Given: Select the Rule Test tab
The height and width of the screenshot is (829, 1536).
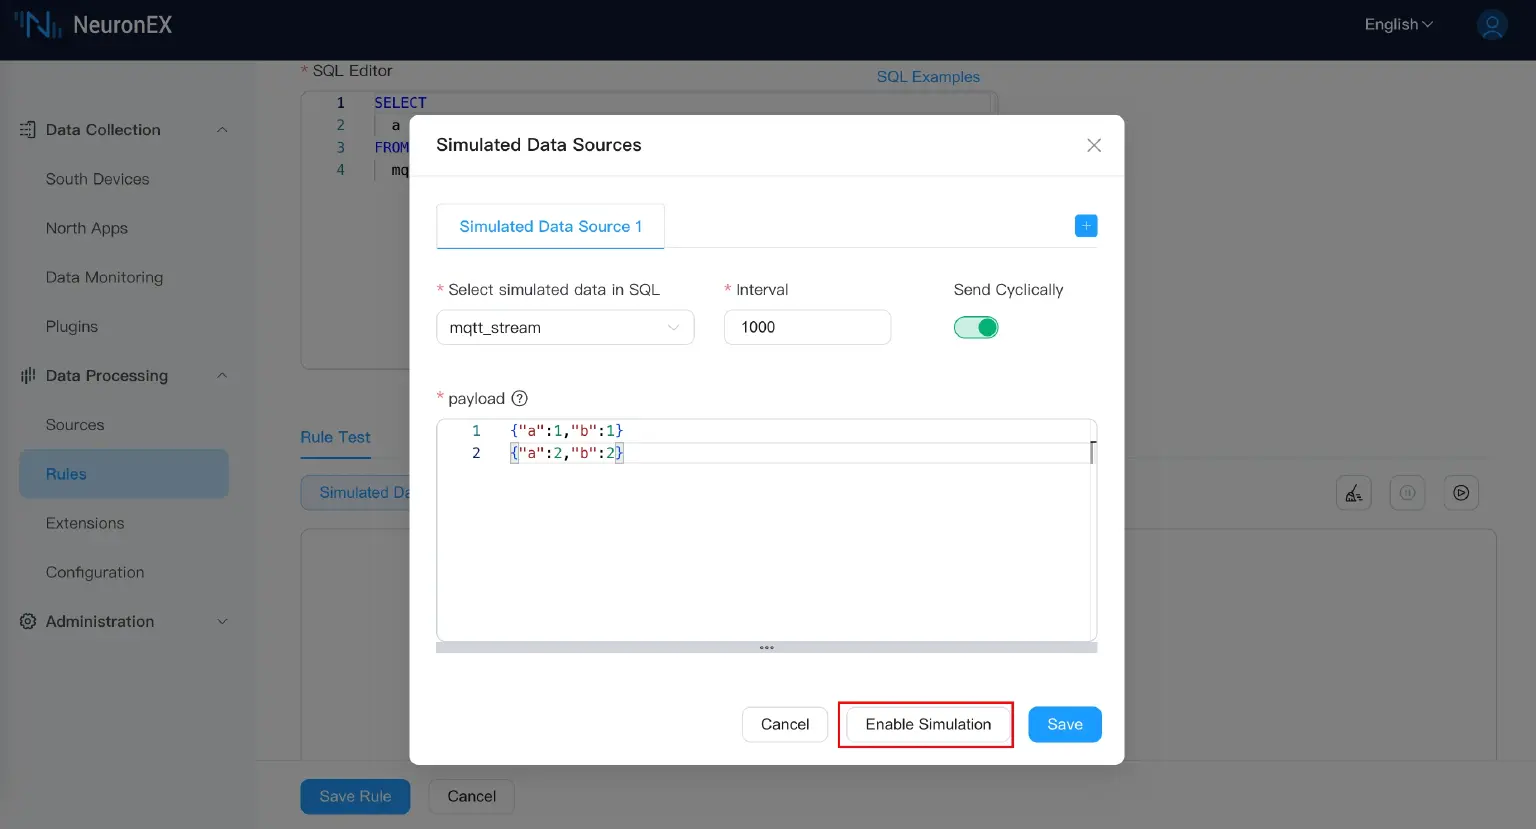Looking at the screenshot, I should click(335, 437).
